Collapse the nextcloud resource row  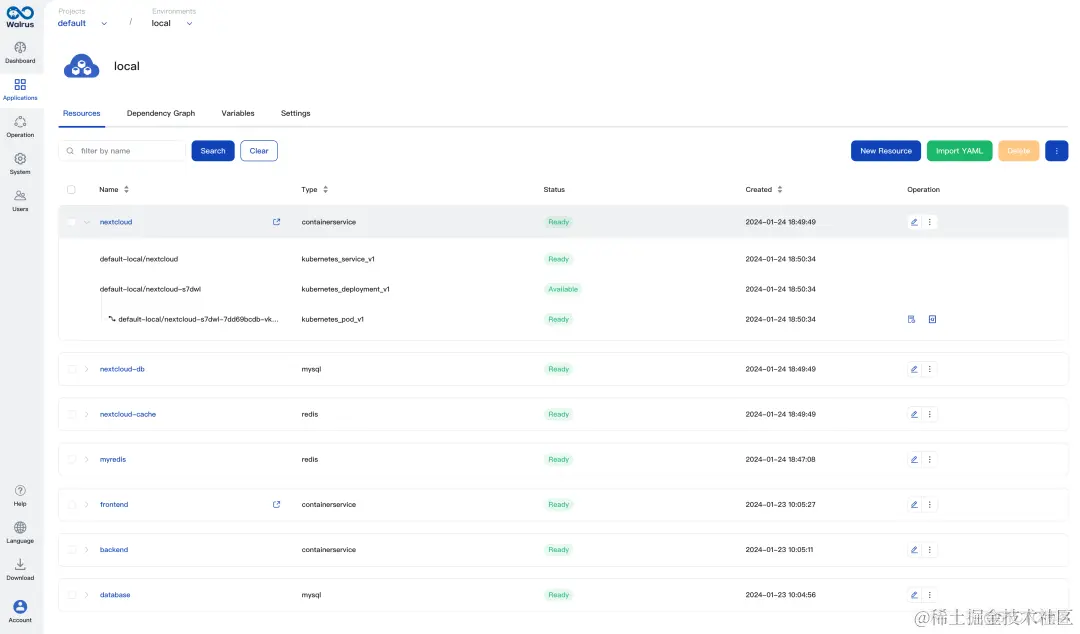(87, 222)
